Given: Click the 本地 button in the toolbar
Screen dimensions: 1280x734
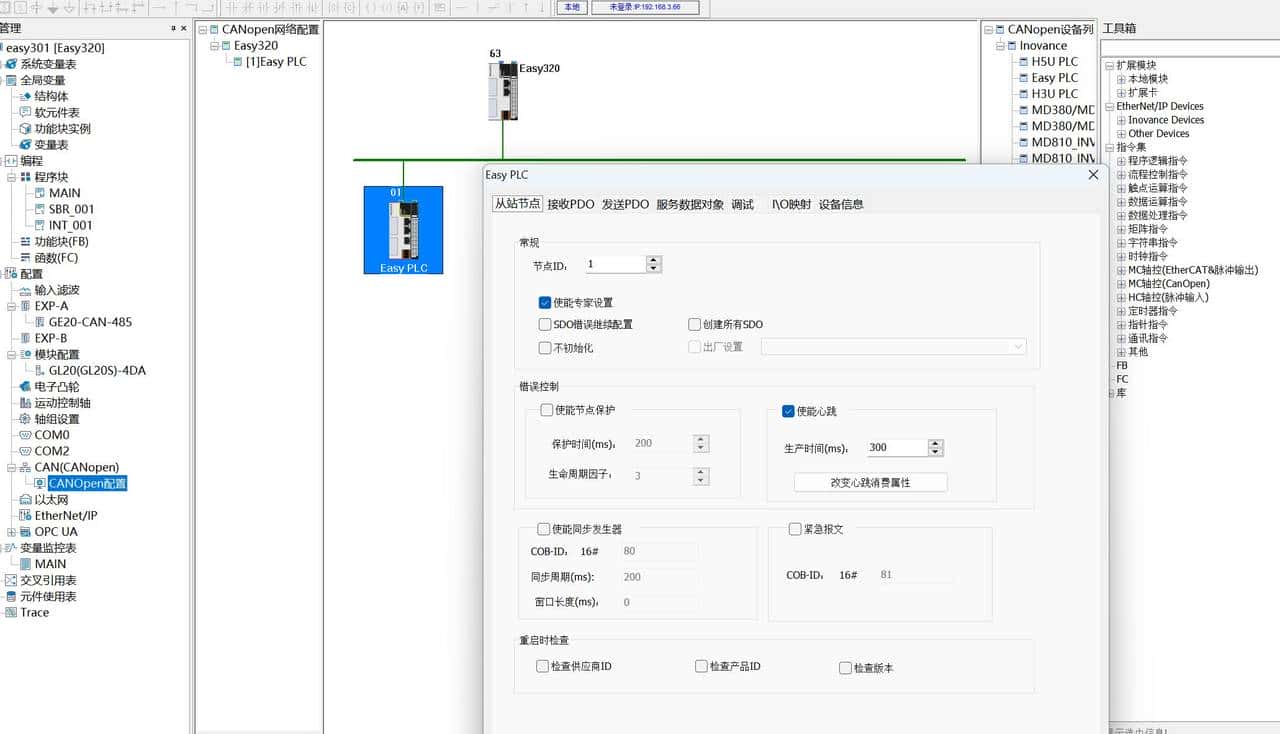Looking at the screenshot, I should (x=571, y=6).
